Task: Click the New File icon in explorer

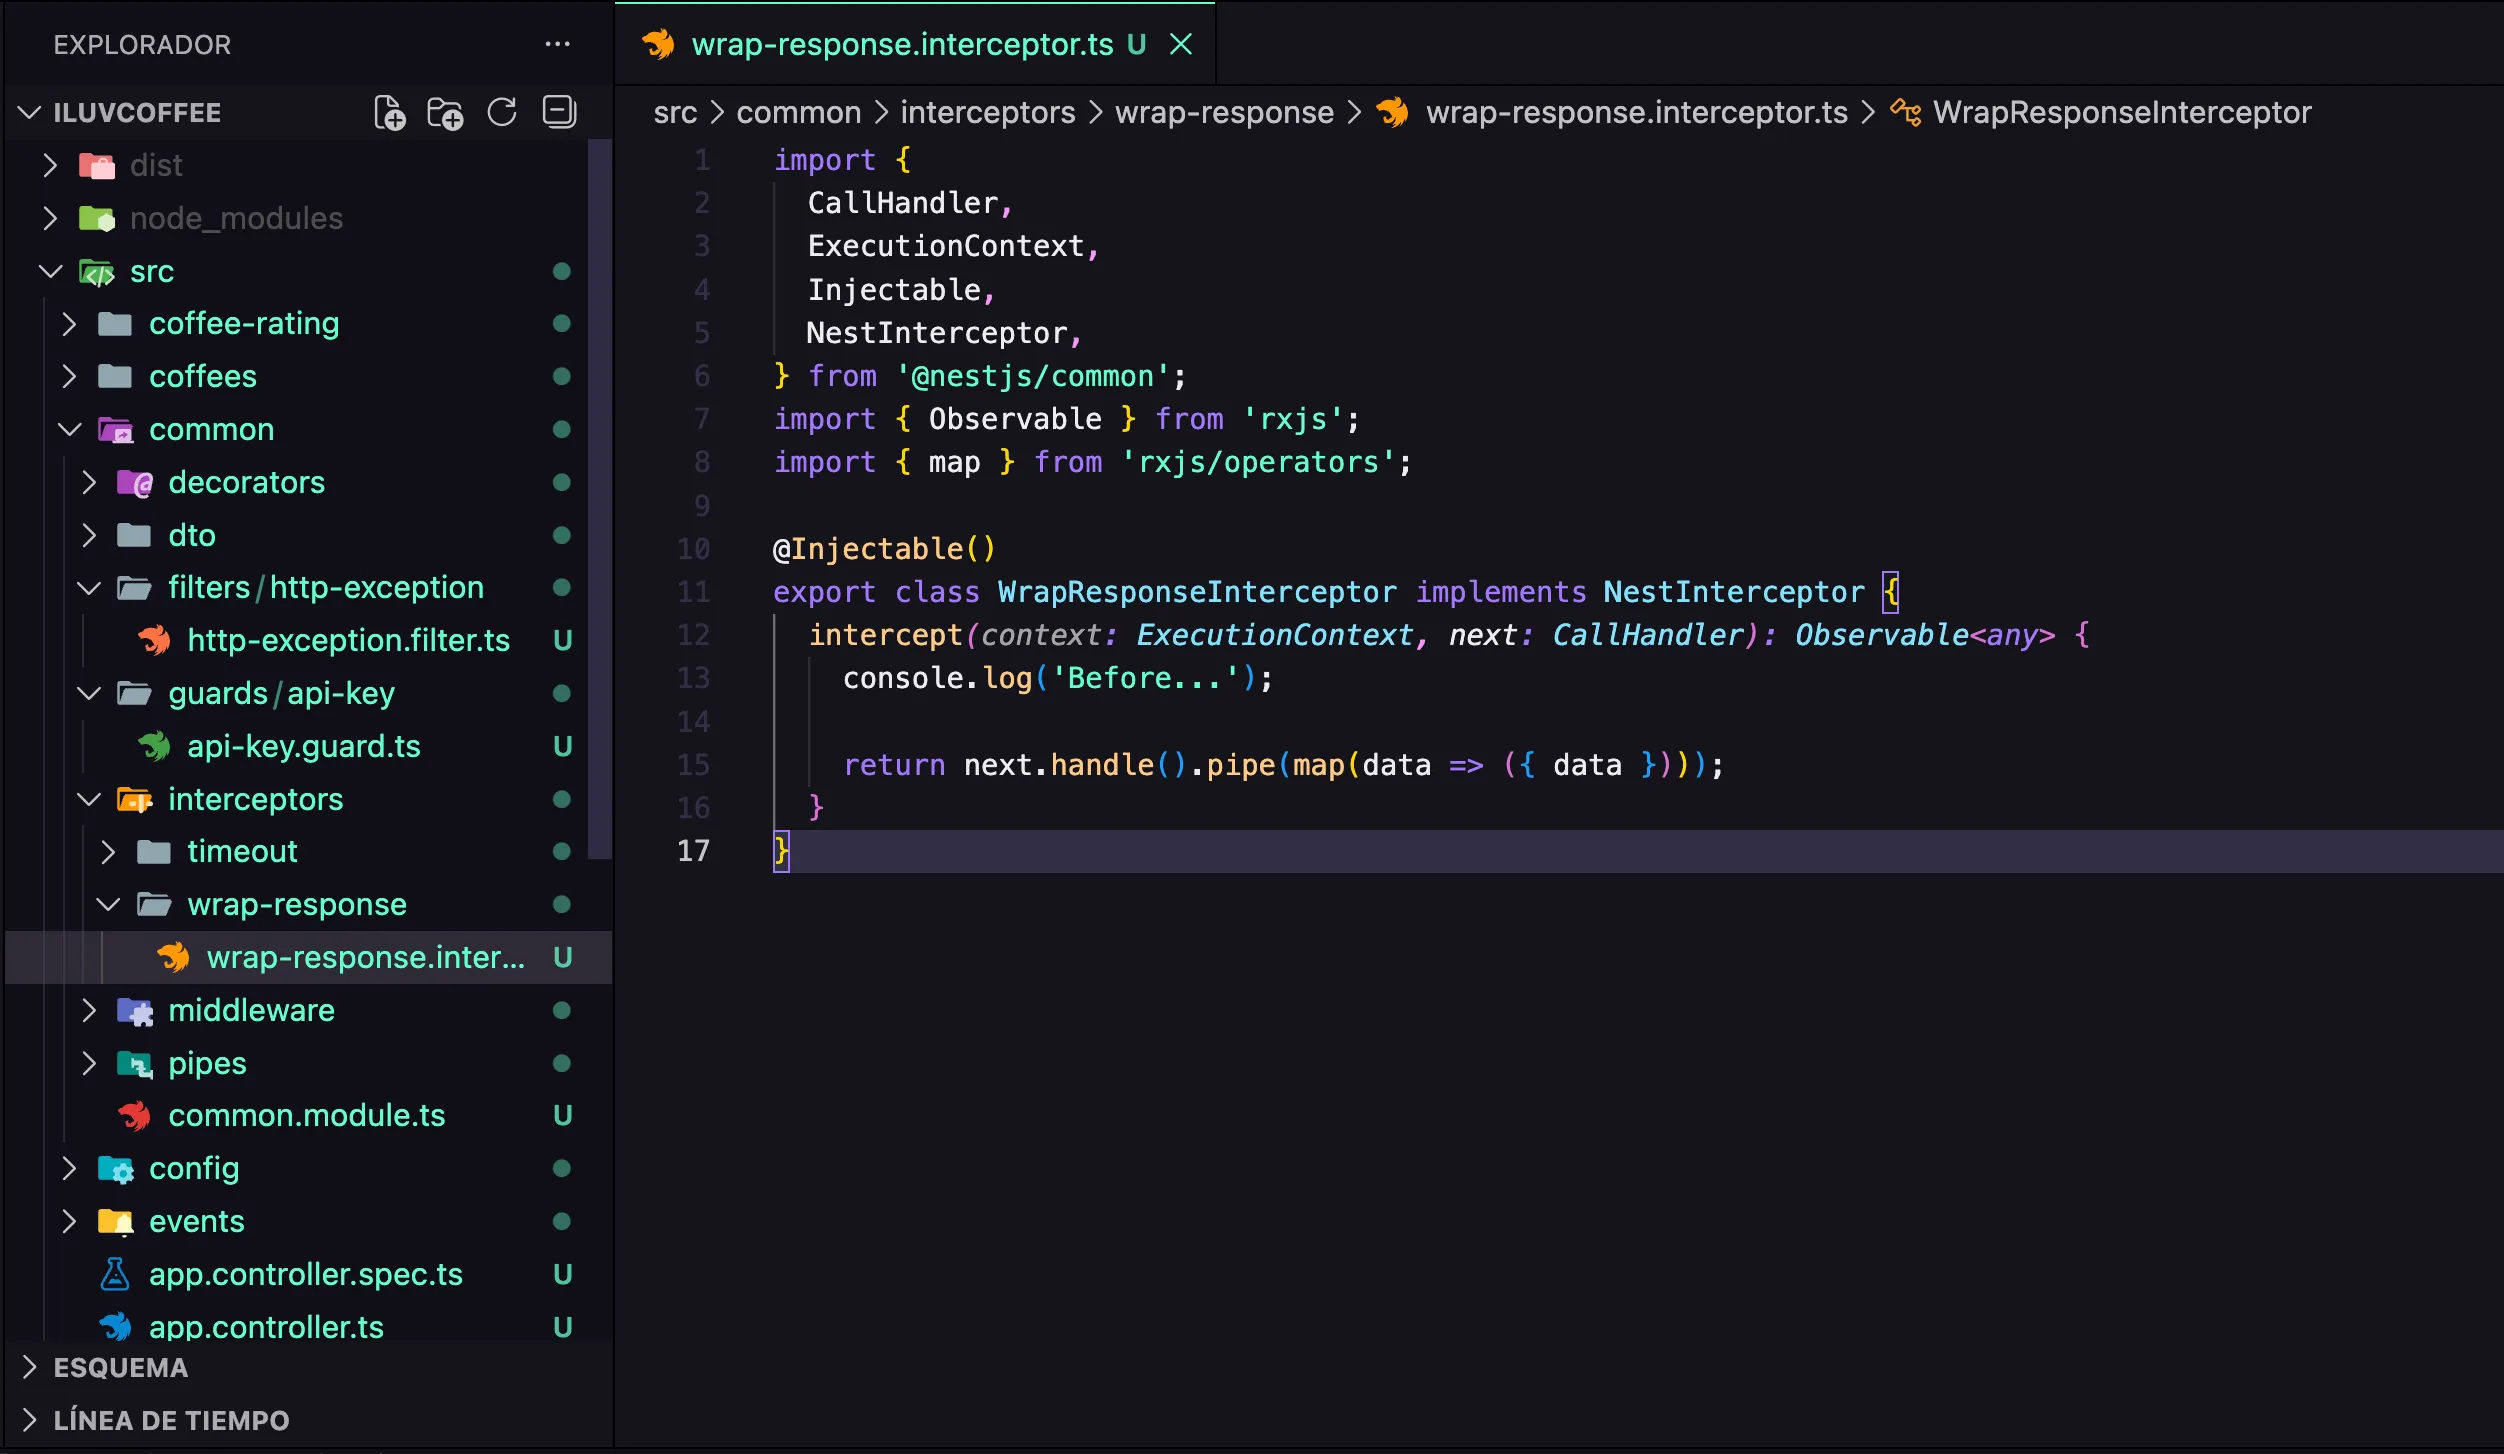Action: (x=389, y=113)
